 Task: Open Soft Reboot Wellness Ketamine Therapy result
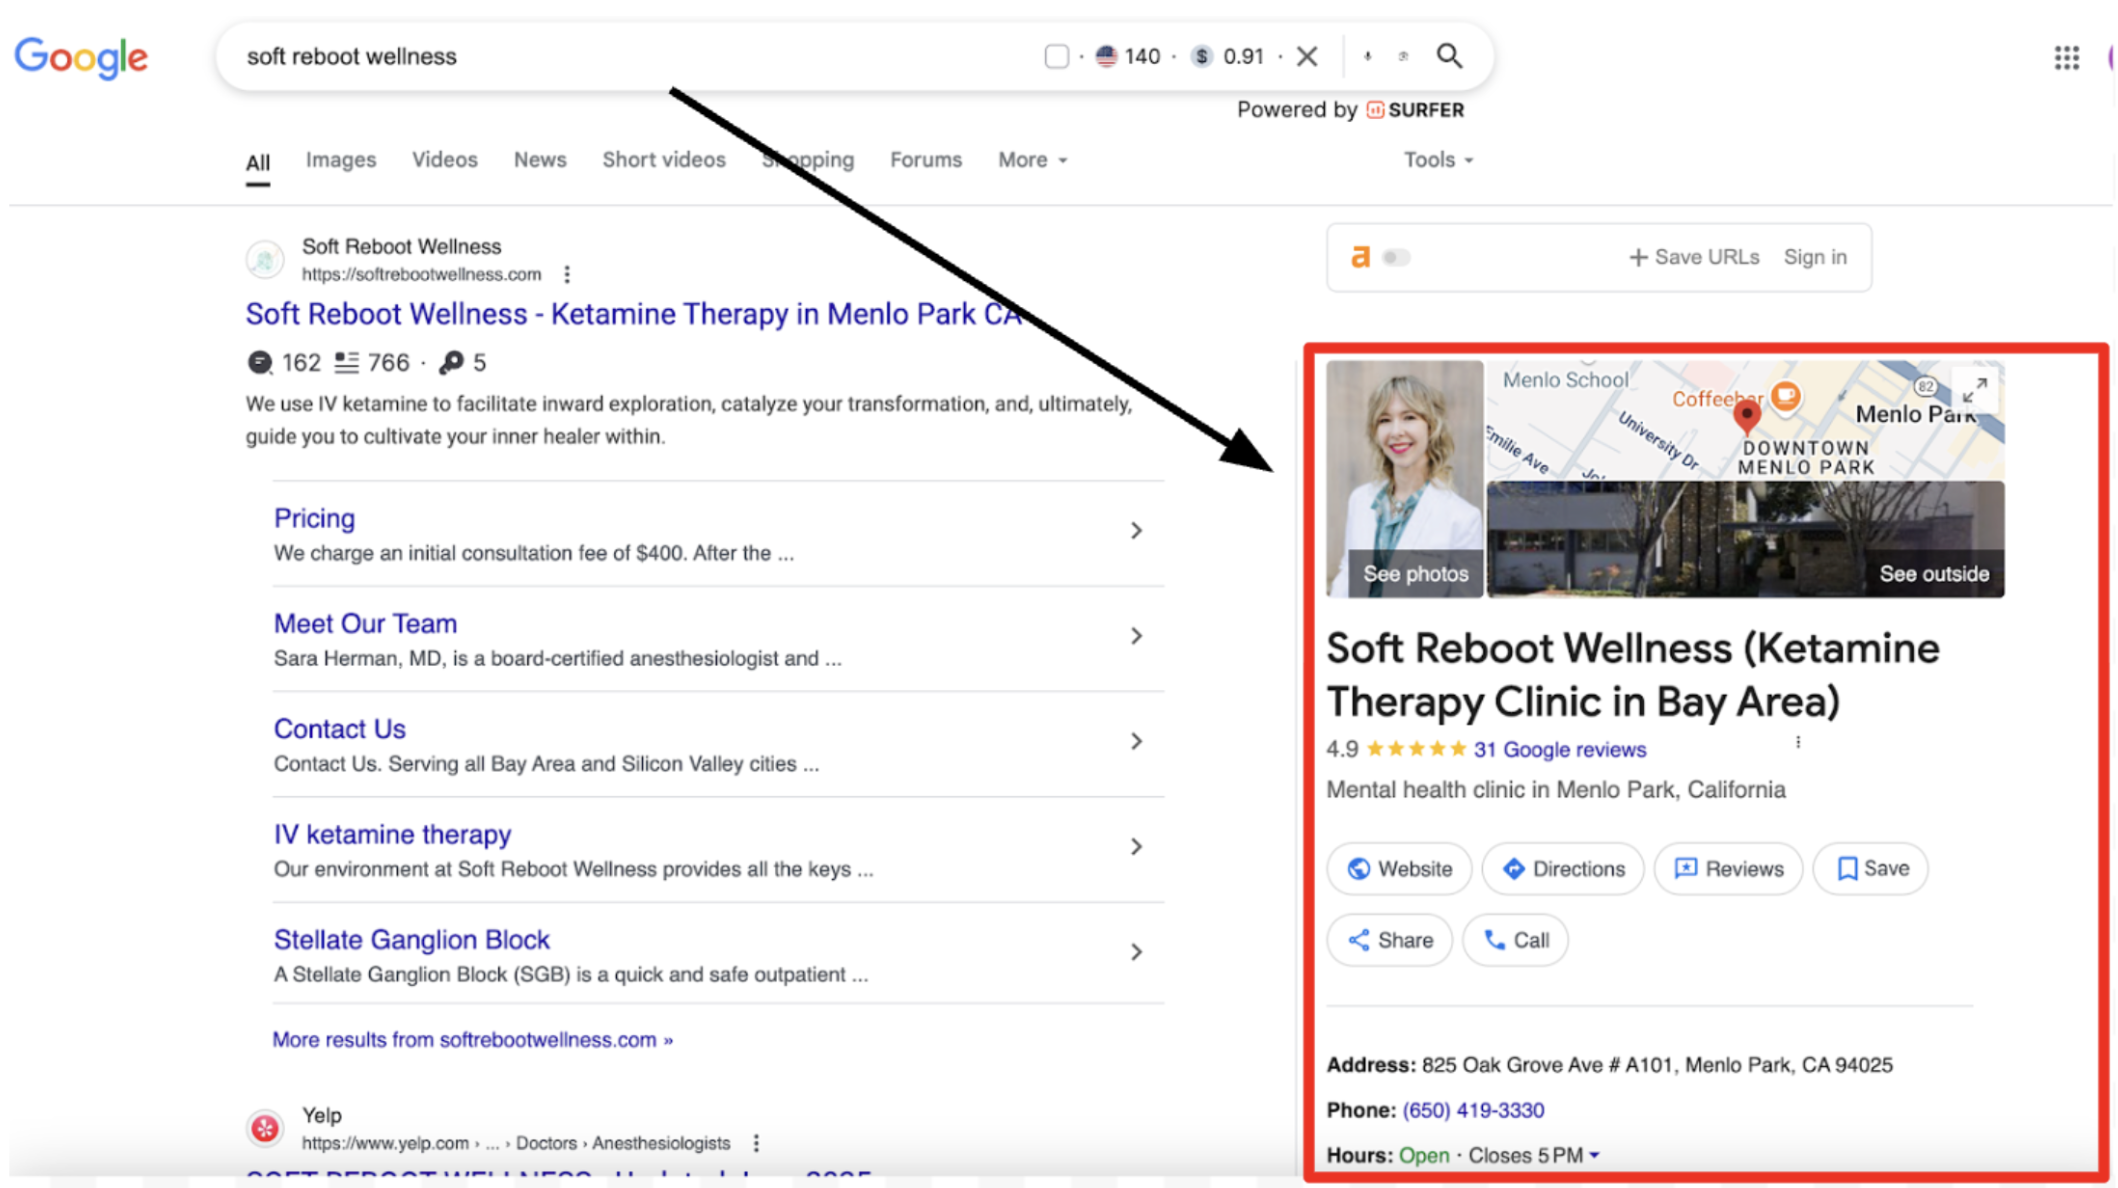634,314
